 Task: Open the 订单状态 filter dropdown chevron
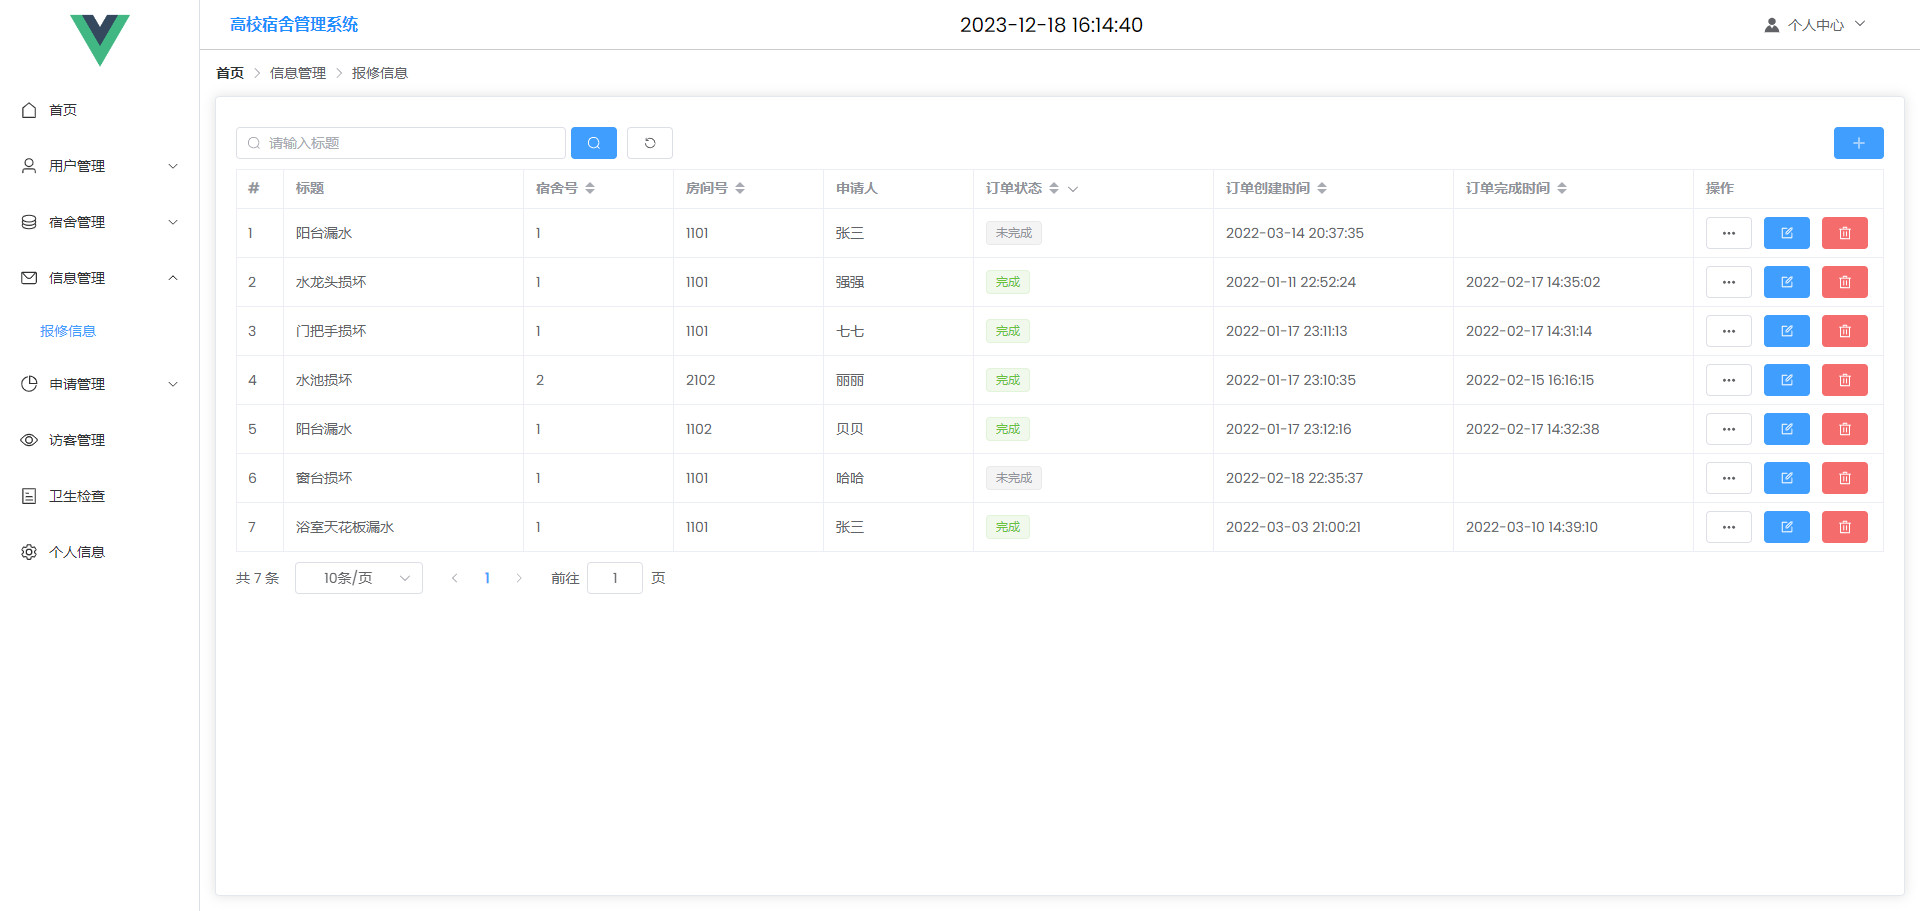1073,189
